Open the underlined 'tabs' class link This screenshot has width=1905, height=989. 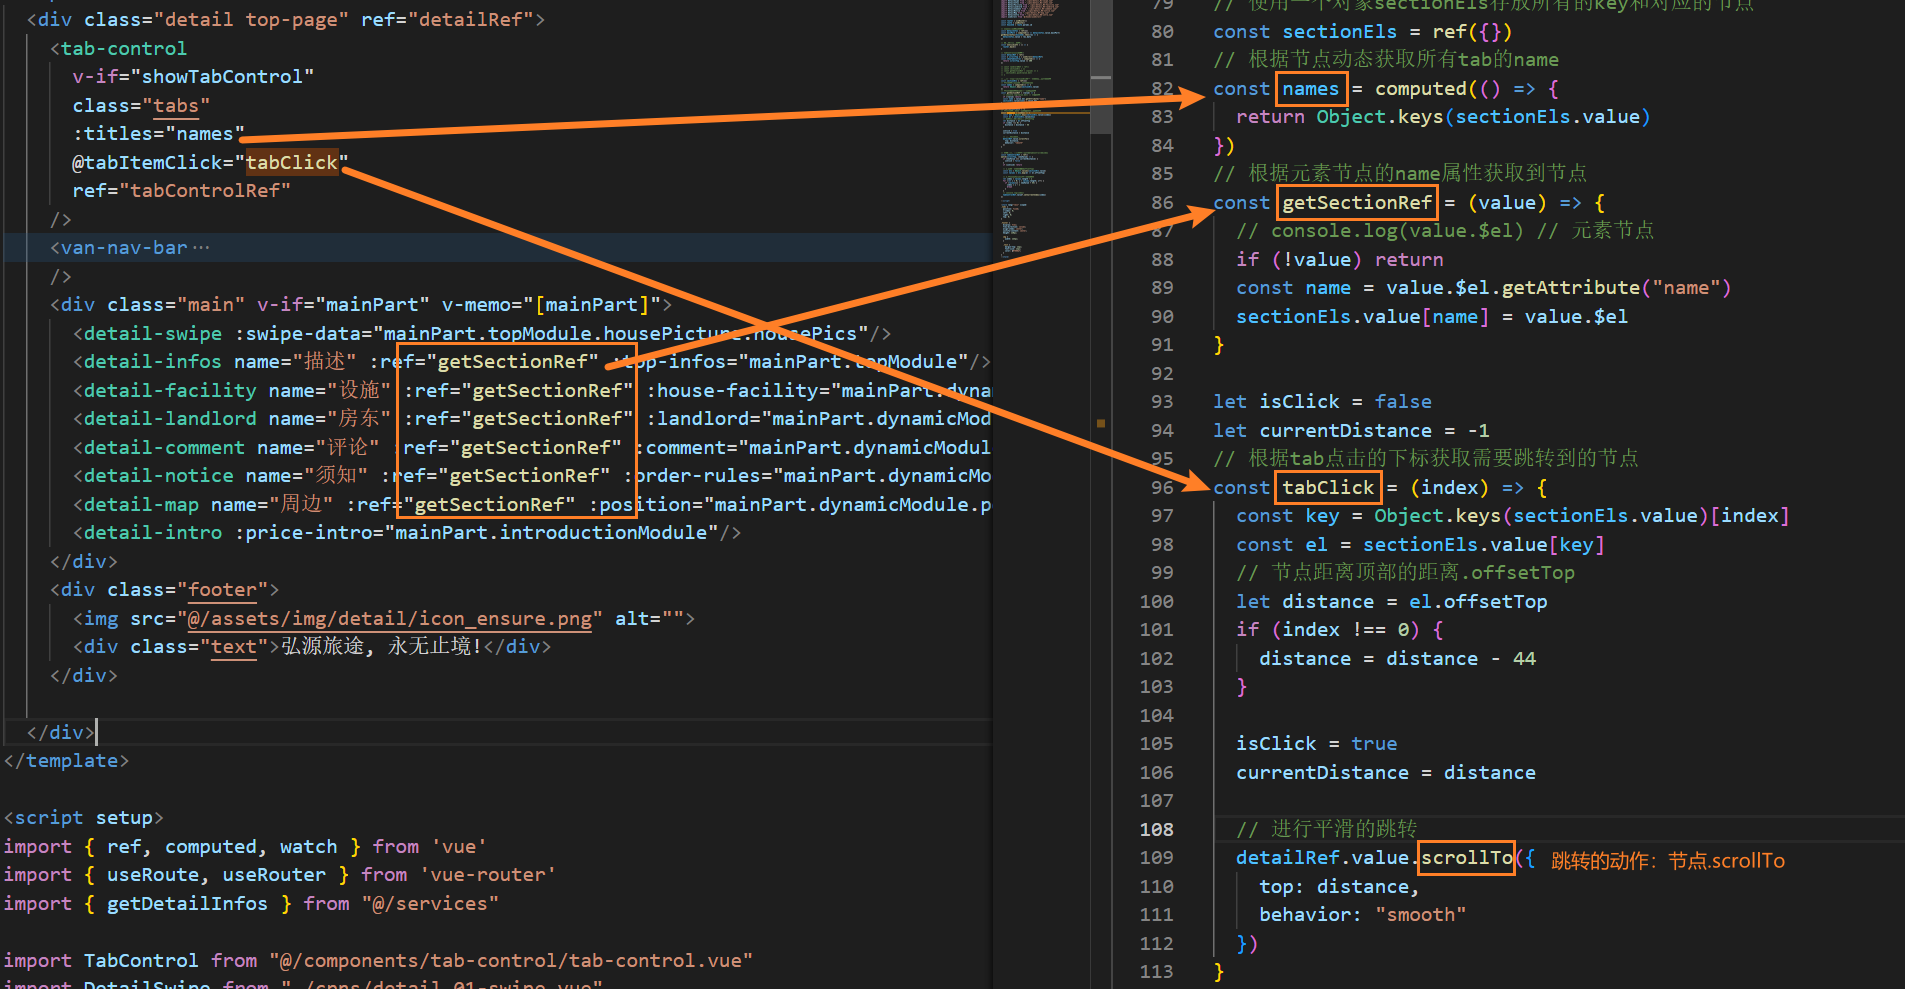(176, 105)
